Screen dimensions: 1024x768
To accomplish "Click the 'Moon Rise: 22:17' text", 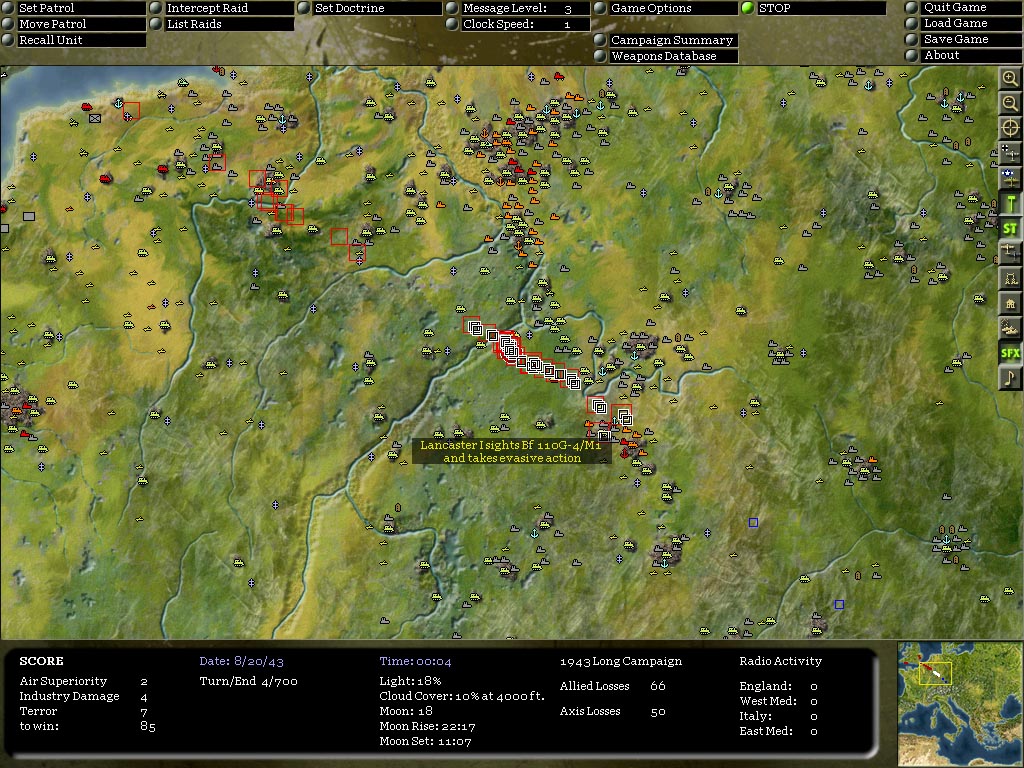I will click(427, 726).
